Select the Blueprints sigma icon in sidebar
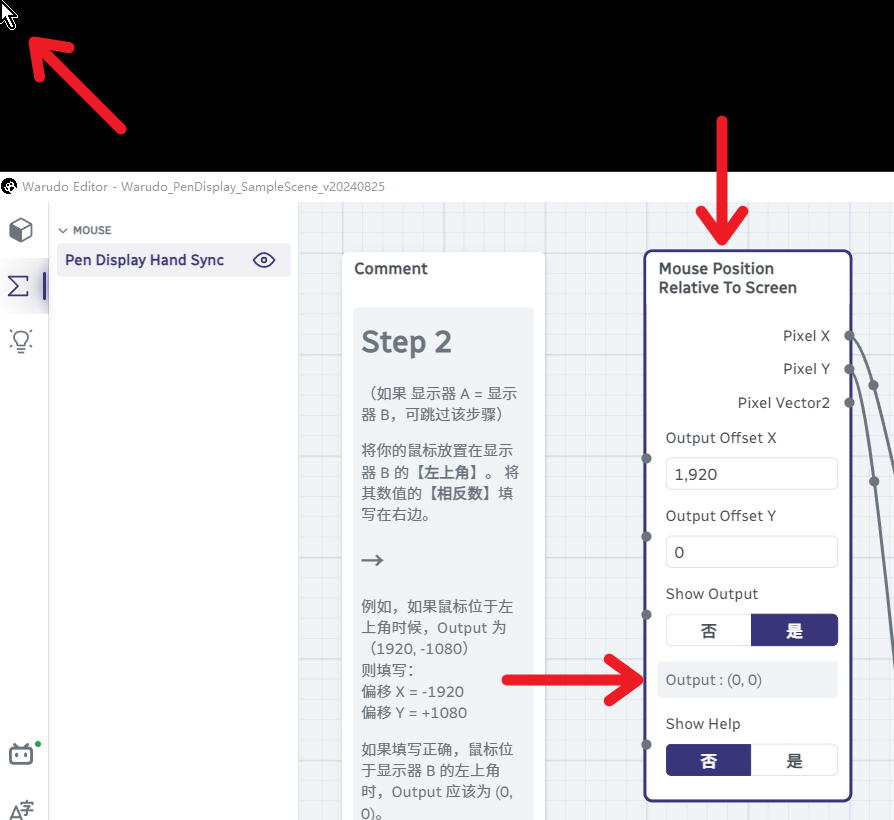This screenshot has height=820, width=894. coord(18,286)
